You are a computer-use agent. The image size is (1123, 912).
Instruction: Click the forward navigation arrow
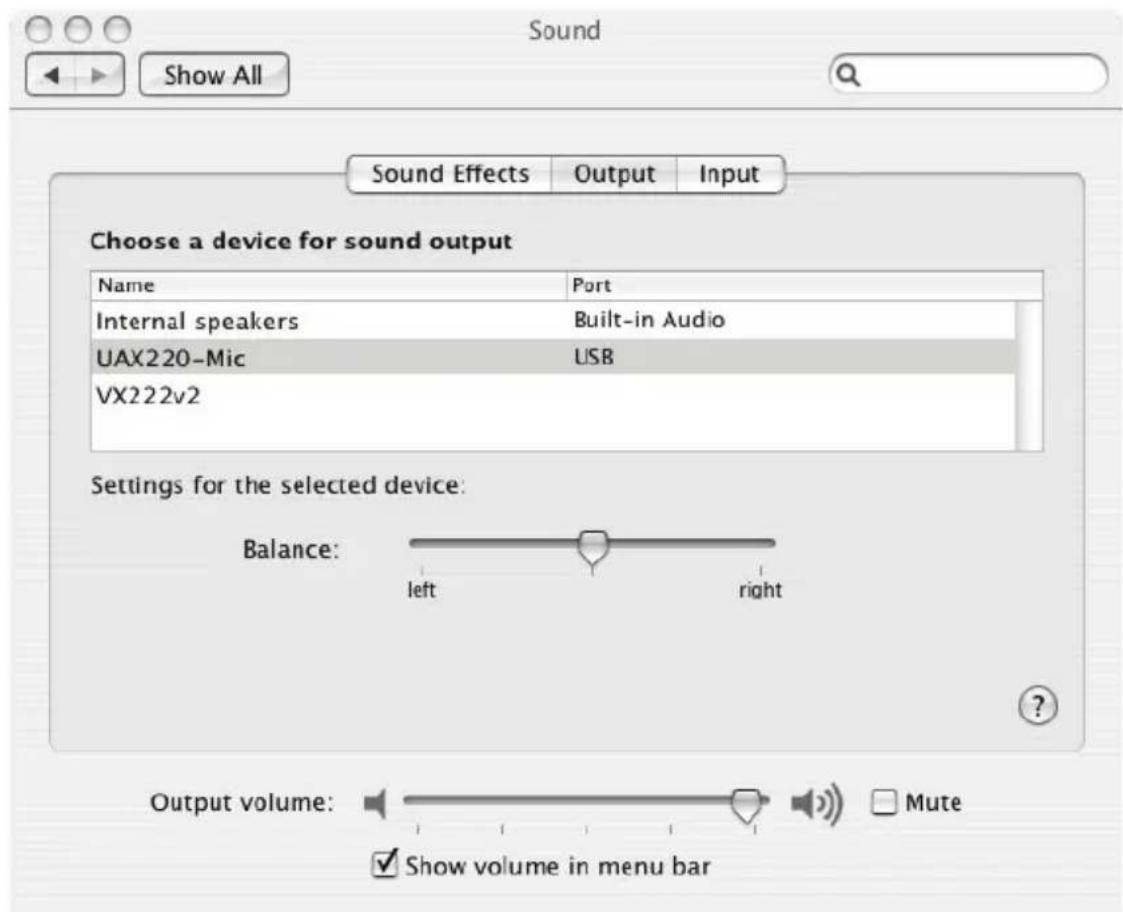[100, 75]
